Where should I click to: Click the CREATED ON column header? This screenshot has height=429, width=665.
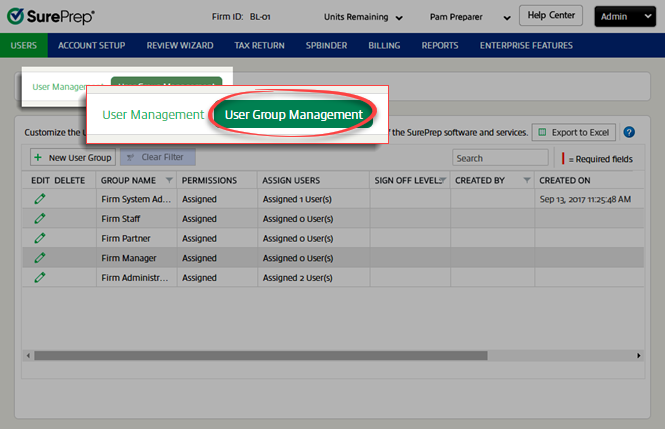click(565, 180)
